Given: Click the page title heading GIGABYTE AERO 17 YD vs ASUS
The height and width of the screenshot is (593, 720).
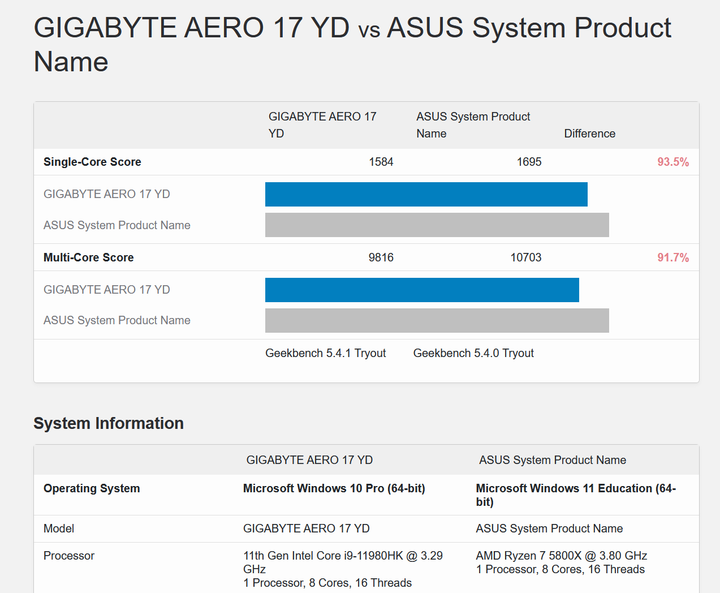Looking at the screenshot, I should (x=352, y=45).
